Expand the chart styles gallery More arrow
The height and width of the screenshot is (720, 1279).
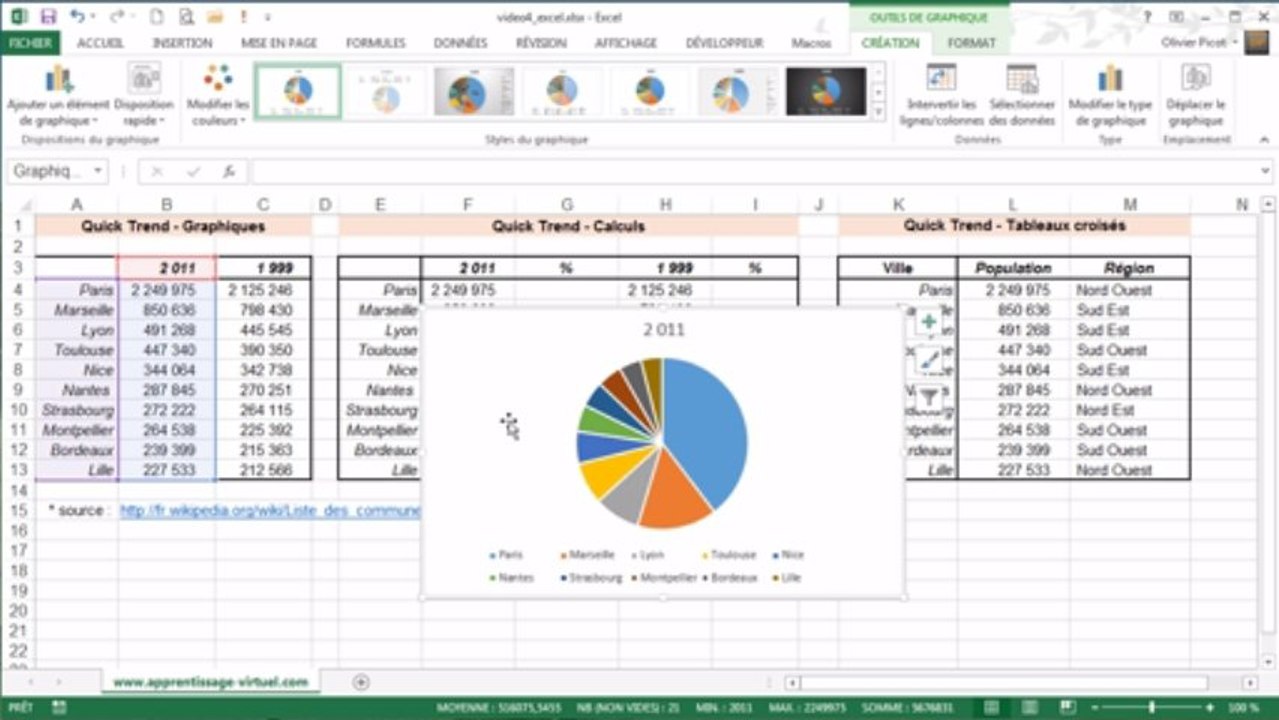point(879,111)
